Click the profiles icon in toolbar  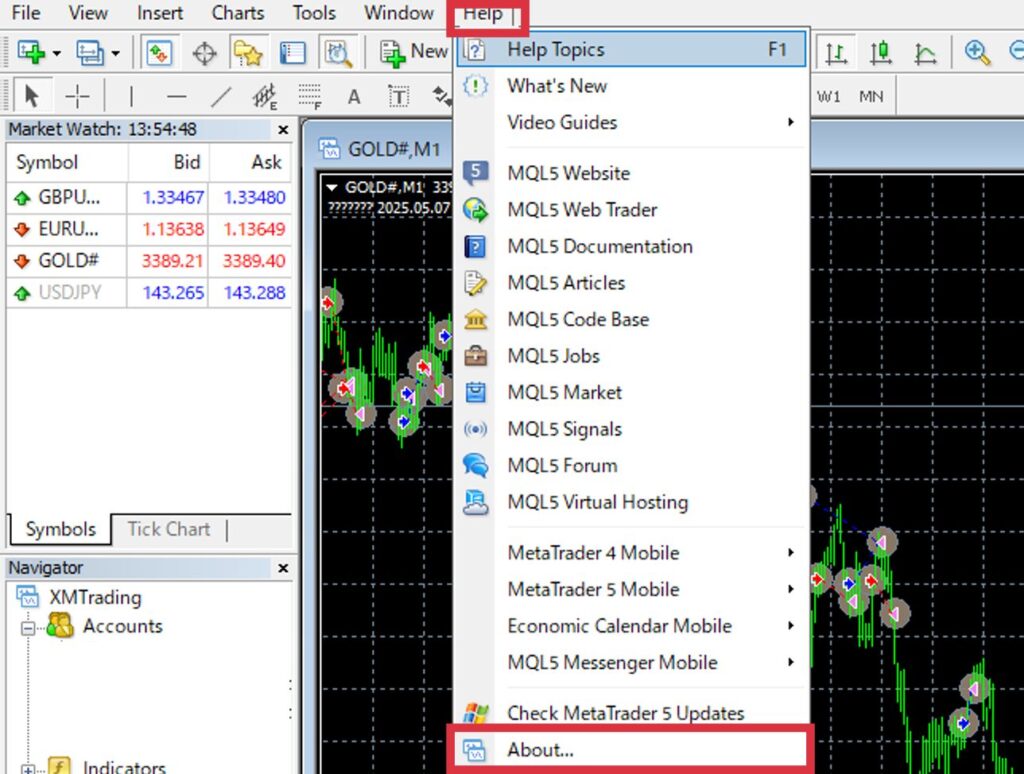89,52
